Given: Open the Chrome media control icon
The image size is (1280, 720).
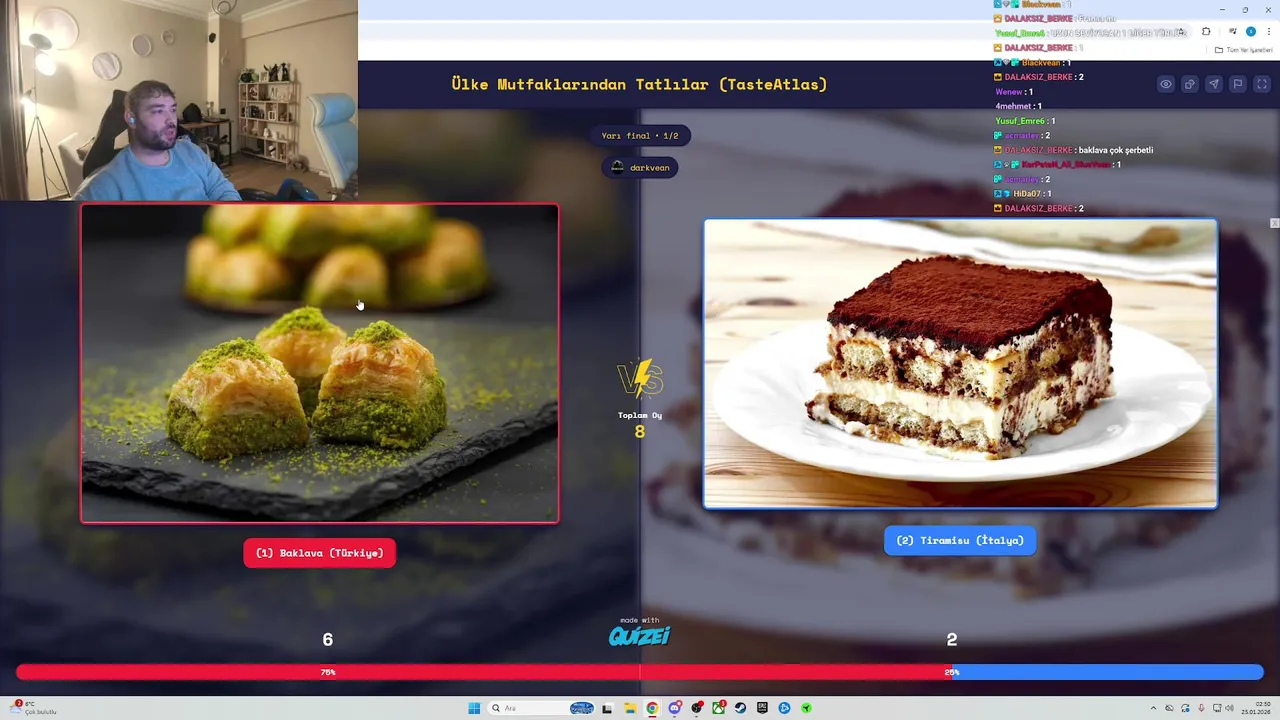Looking at the screenshot, I should pos(1233,31).
